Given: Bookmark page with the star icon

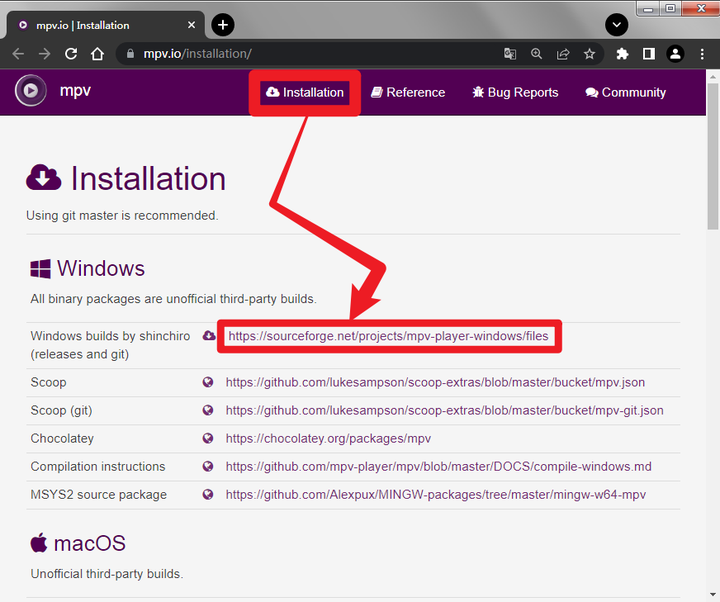Looking at the screenshot, I should point(589,54).
